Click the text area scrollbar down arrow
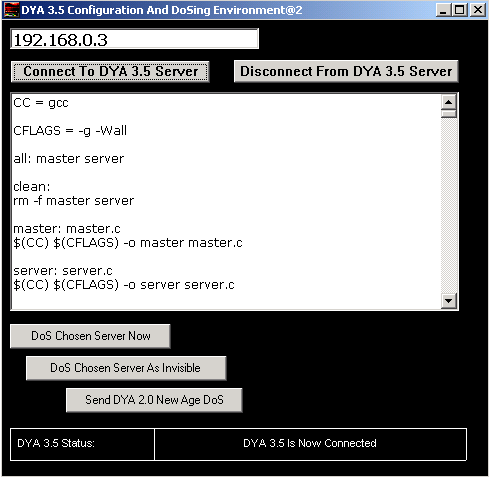Image resolution: width=489 pixels, height=477 pixels. [x=449, y=301]
